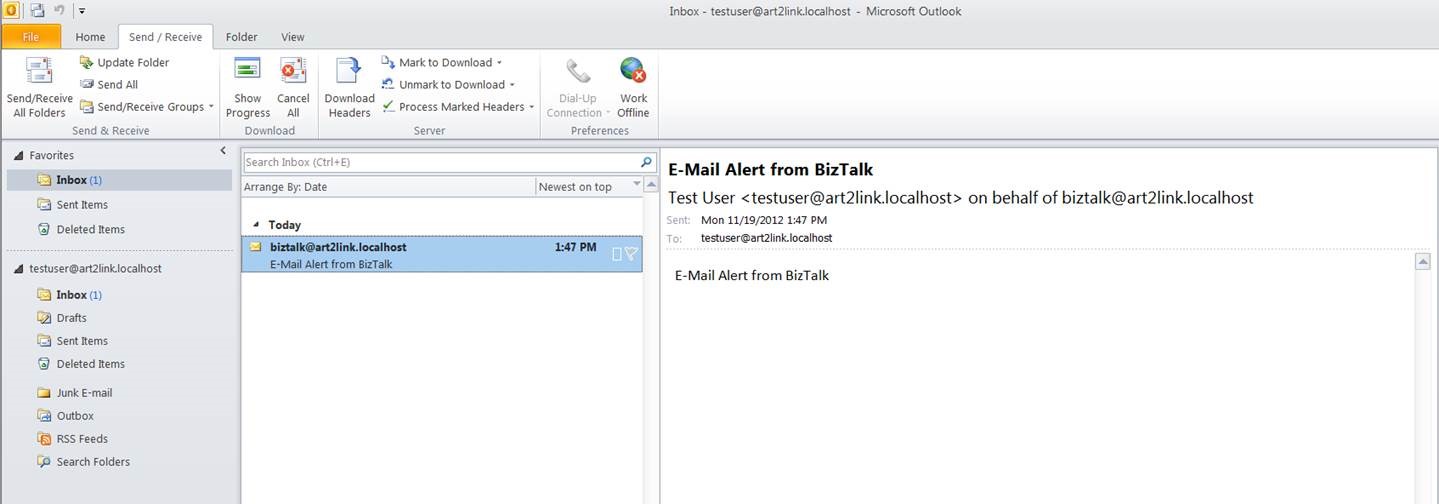Switch to the Send / Receive tab

[165, 37]
